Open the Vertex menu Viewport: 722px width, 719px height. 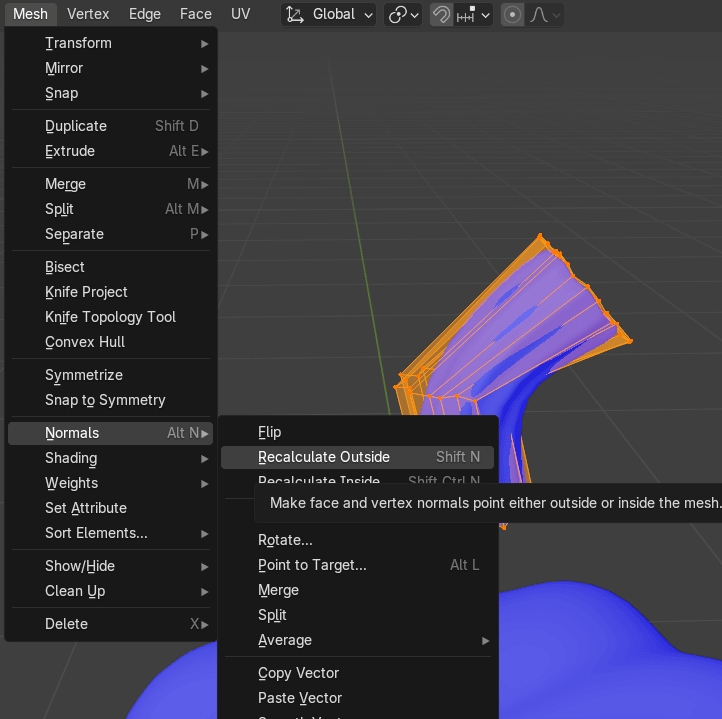[x=88, y=14]
